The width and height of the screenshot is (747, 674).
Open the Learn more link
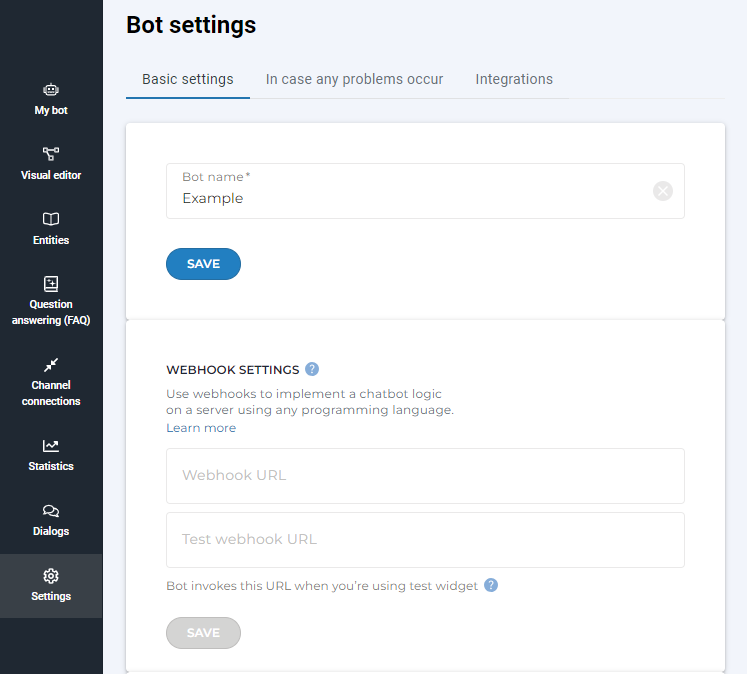[x=201, y=428]
